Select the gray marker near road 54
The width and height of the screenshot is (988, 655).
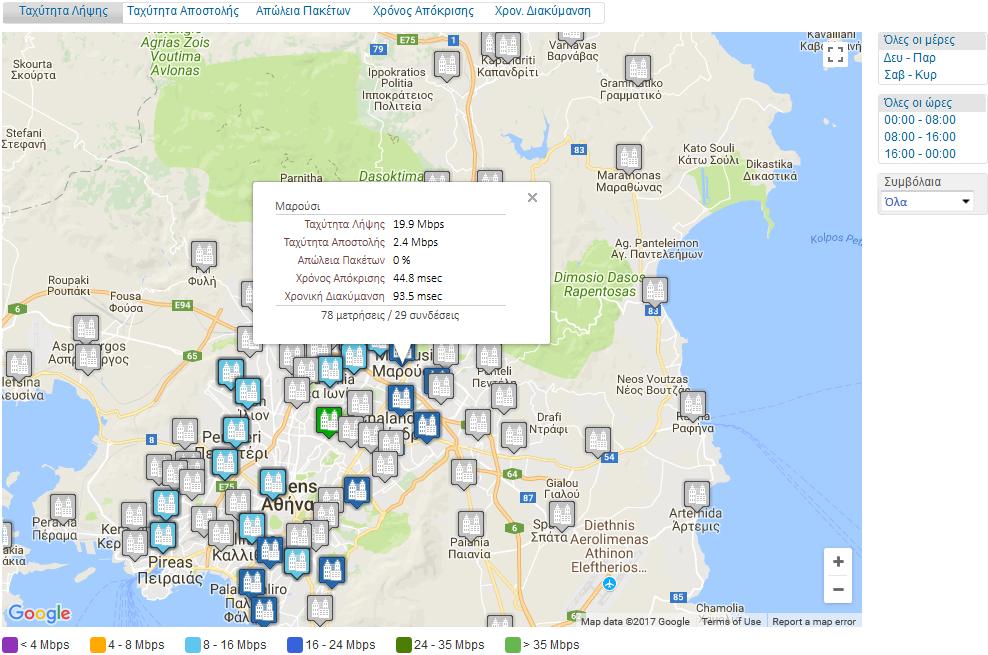coord(598,441)
